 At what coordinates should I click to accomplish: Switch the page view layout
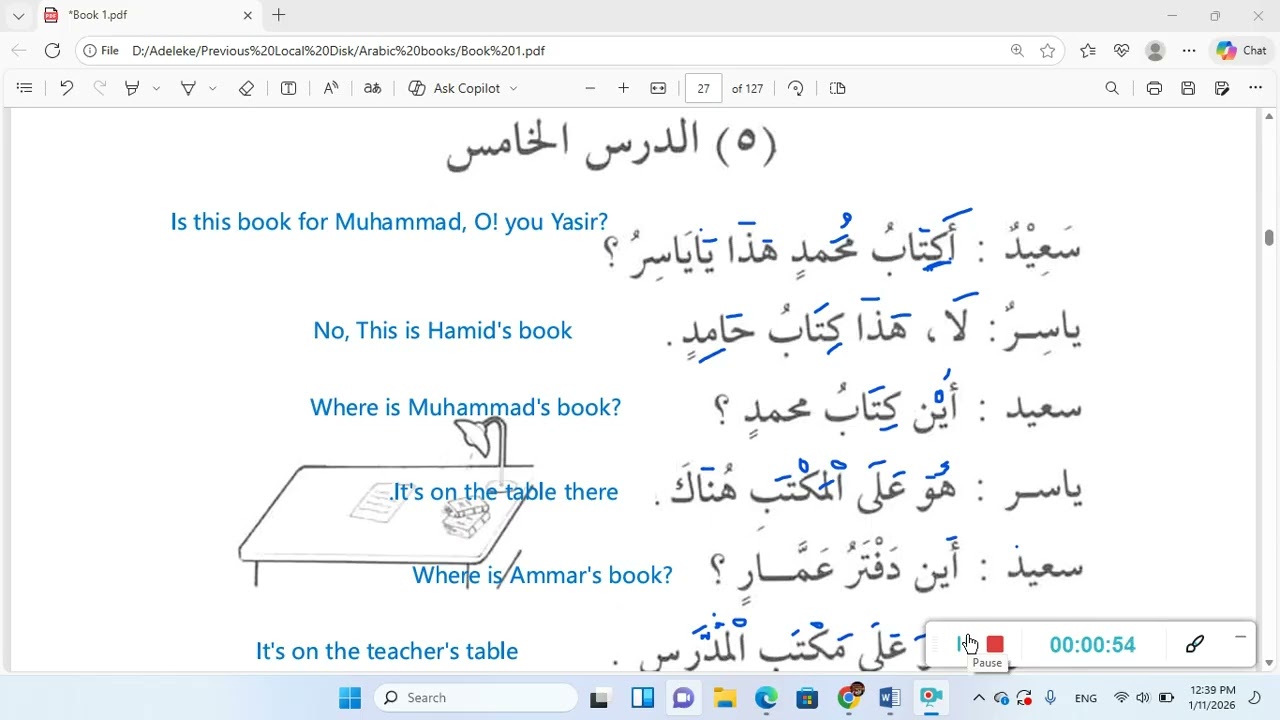coord(838,88)
